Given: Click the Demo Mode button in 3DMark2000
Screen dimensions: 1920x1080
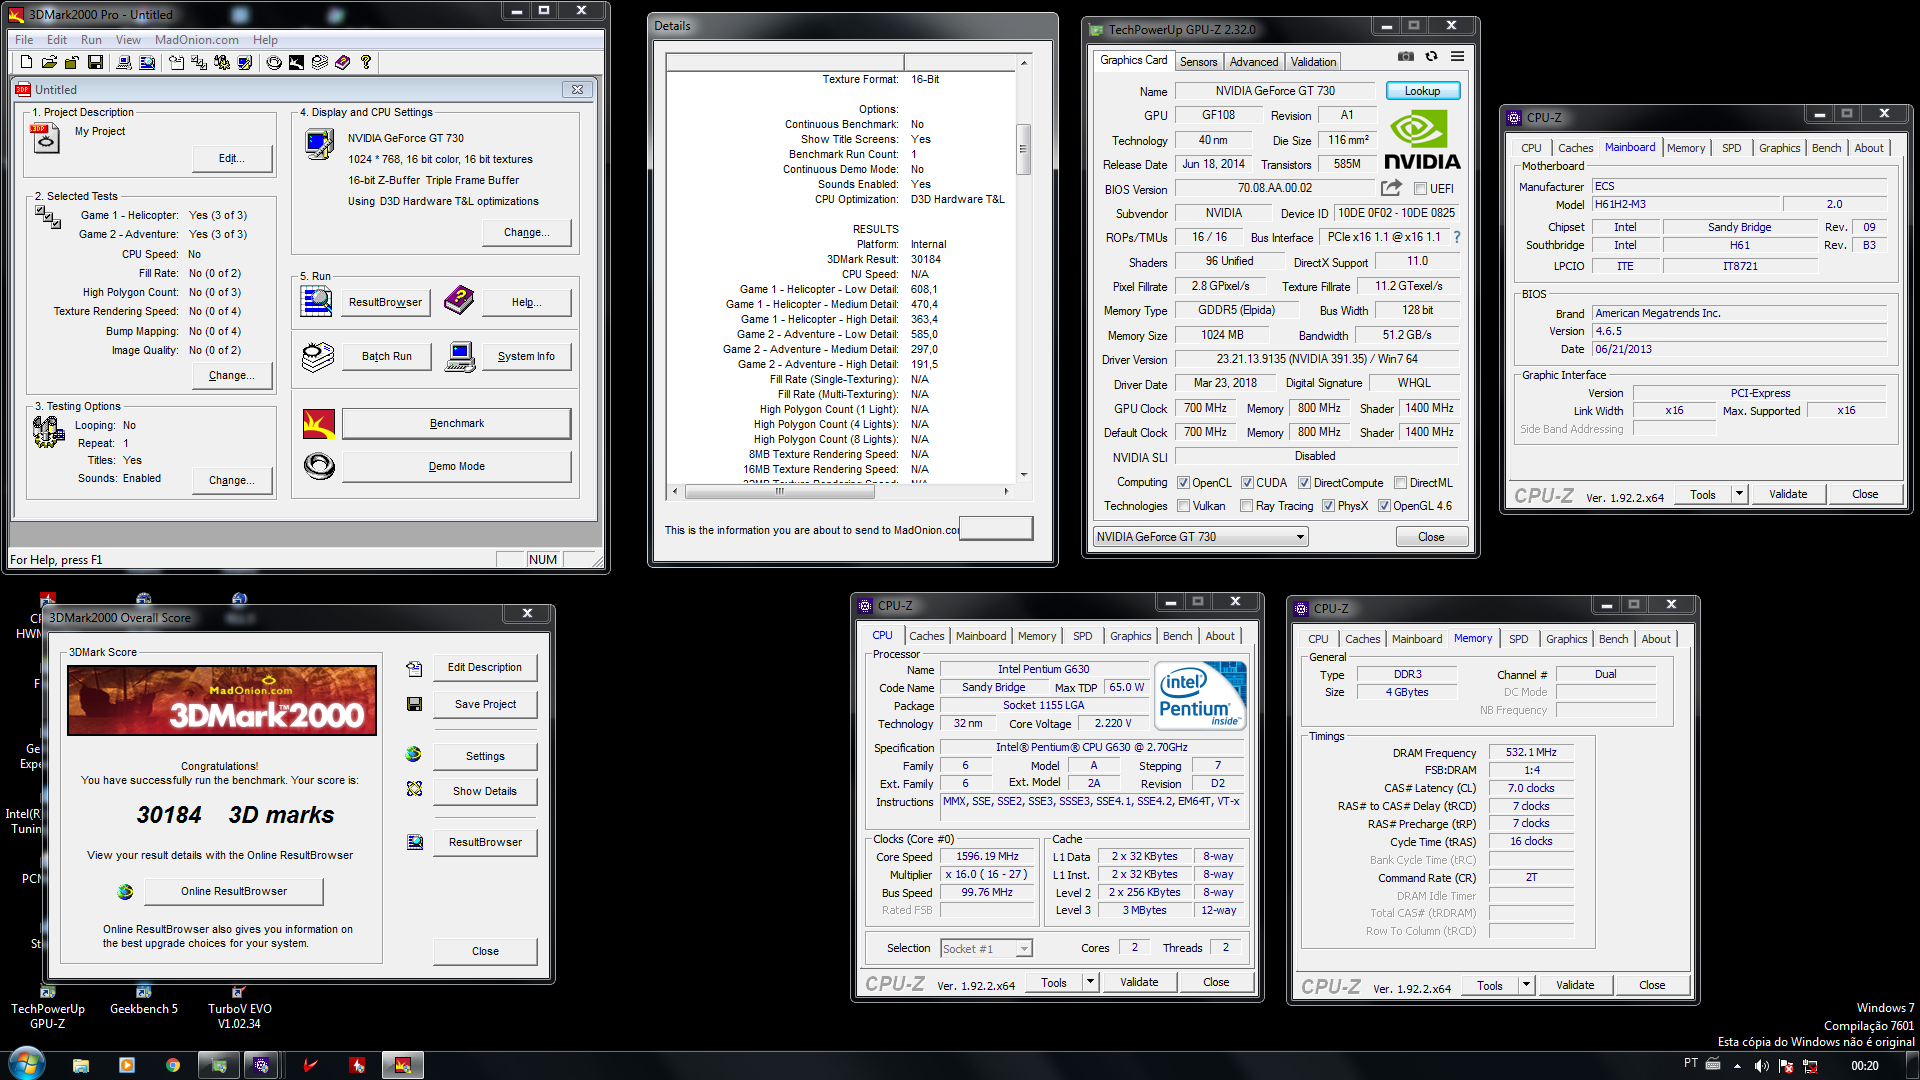Looking at the screenshot, I should coord(456,467).
